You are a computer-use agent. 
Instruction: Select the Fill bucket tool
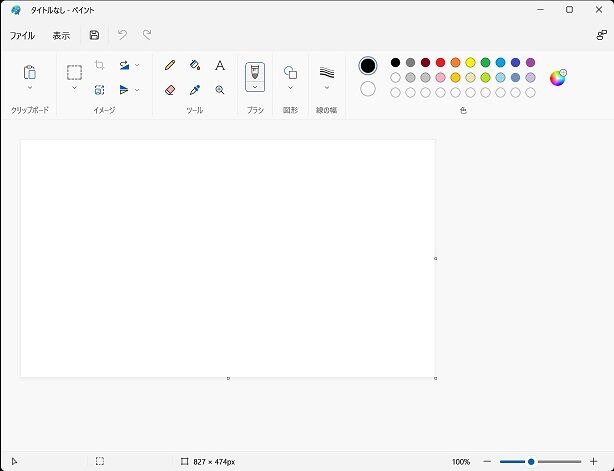[195, 65]
